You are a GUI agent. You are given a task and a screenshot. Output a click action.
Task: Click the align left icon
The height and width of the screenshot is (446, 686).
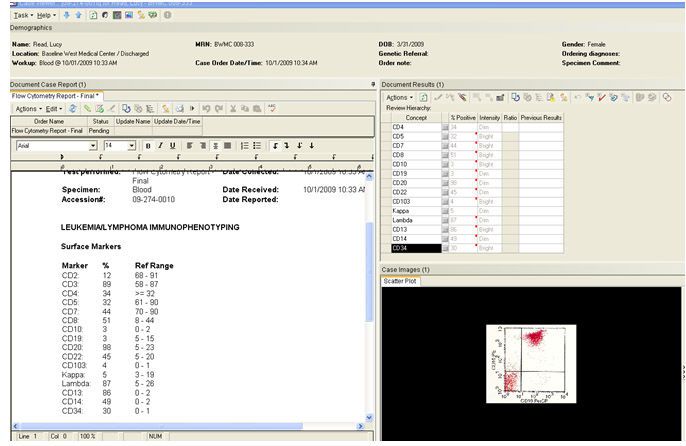pyautogui.click(x=188, y=146)
